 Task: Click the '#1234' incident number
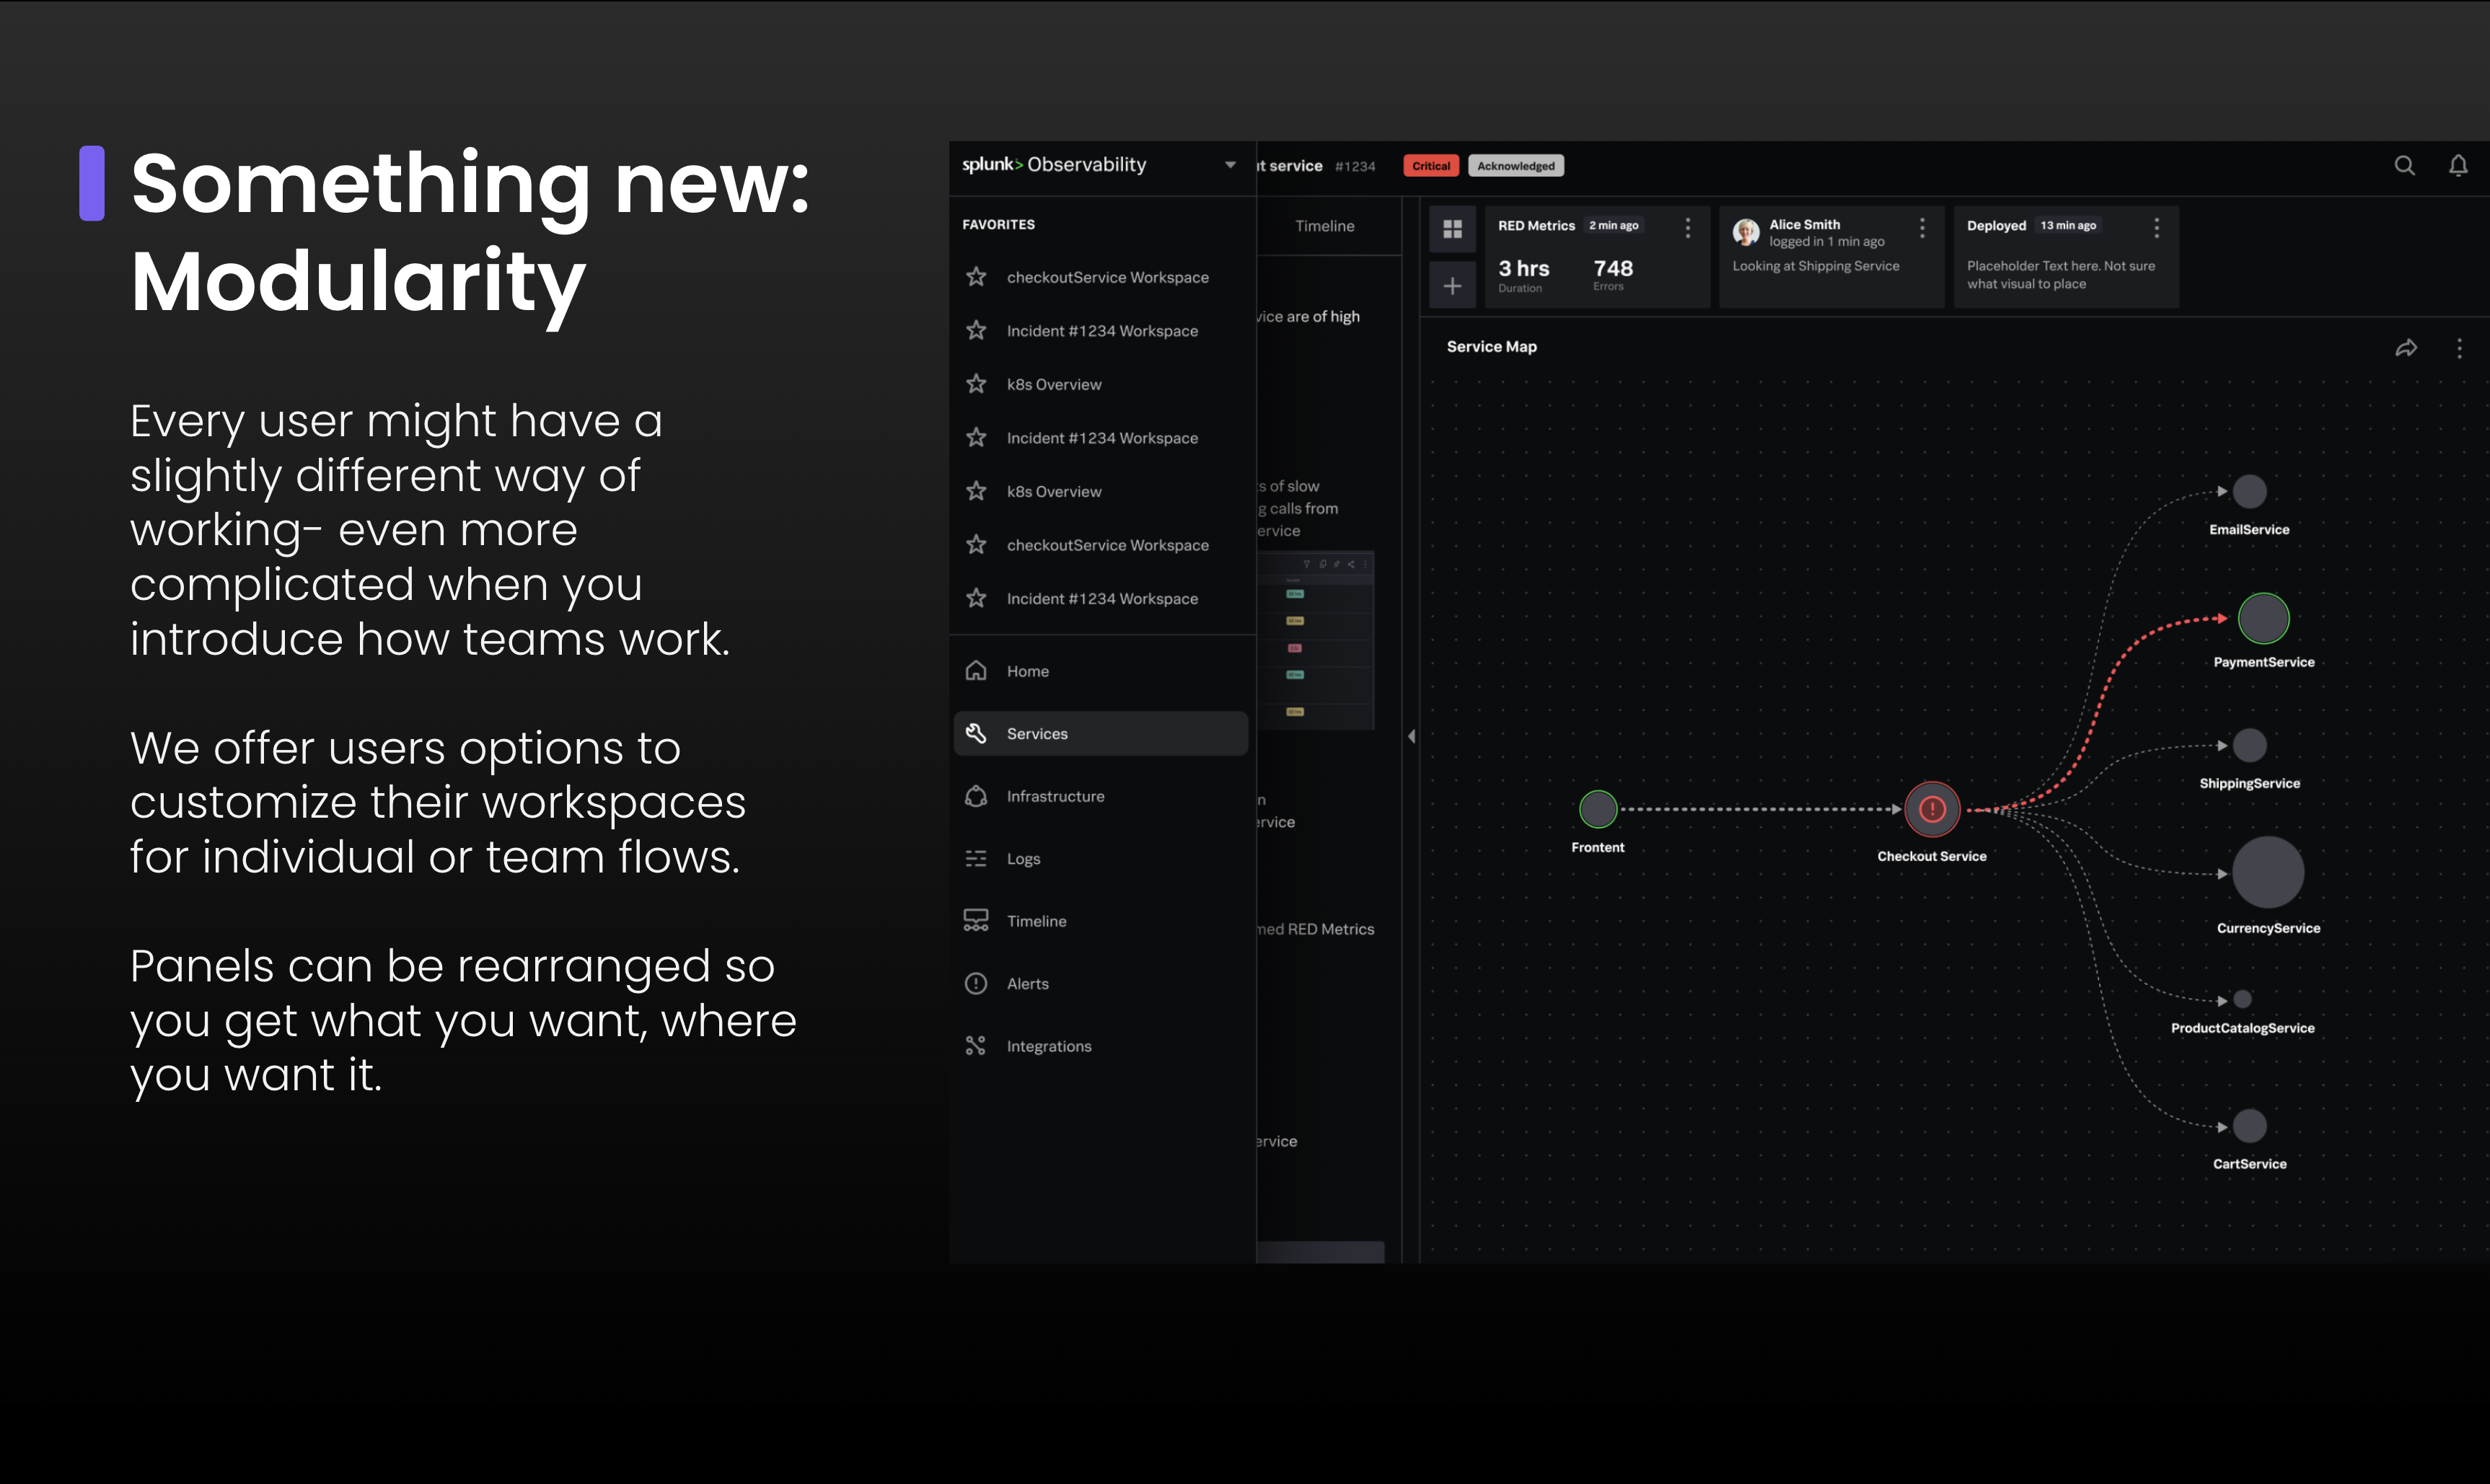[x=1355, y=167]
